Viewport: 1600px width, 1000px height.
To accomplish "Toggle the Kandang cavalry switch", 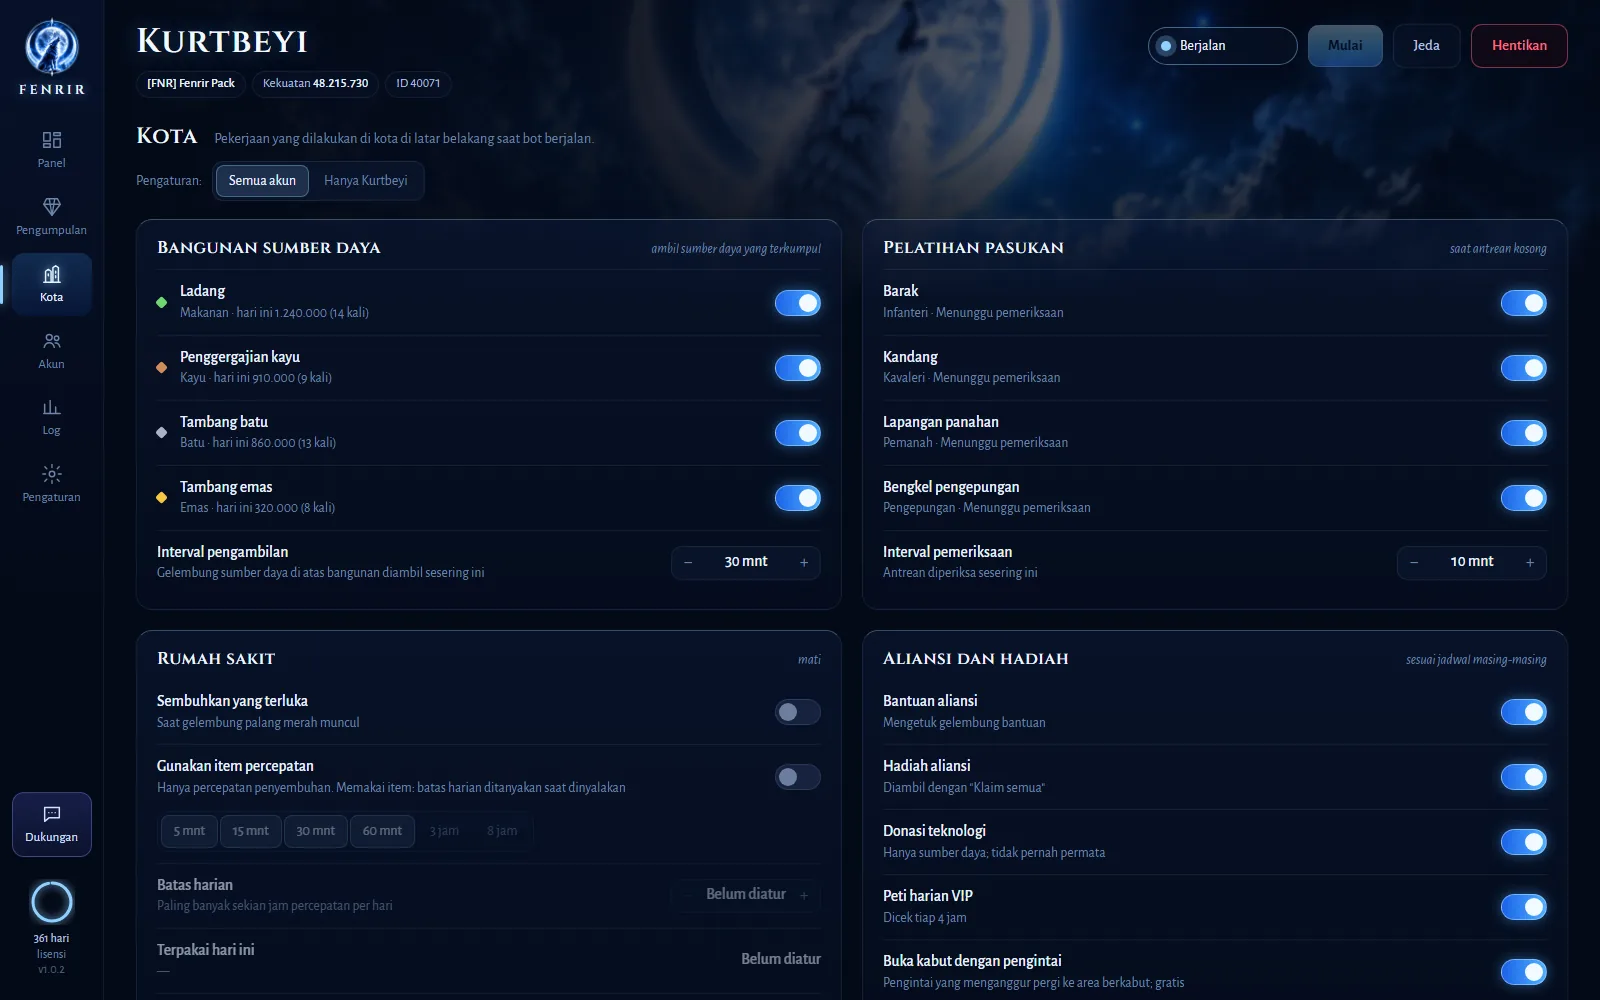I will coord(1524,368).
